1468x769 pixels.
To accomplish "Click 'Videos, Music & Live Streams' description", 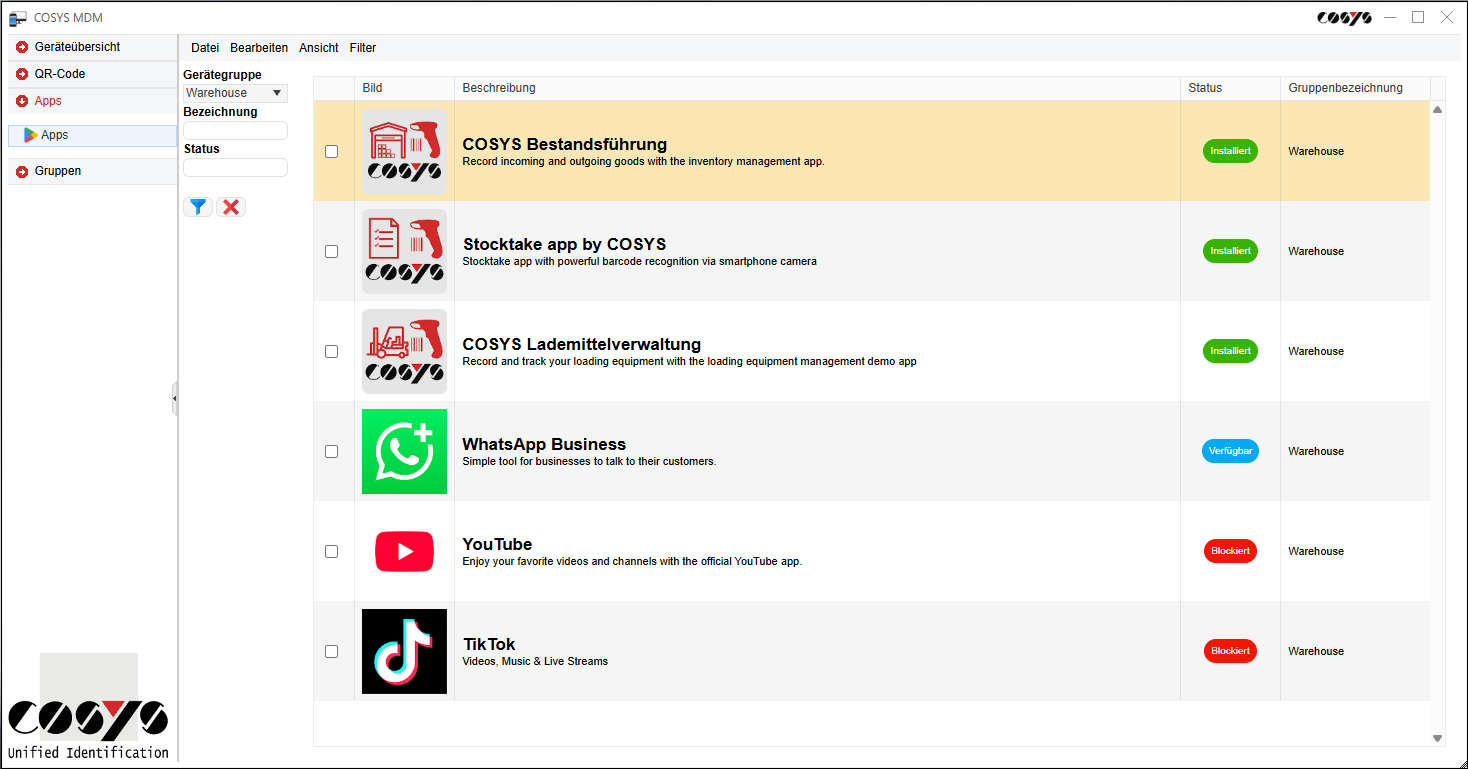I will [535, 661].
